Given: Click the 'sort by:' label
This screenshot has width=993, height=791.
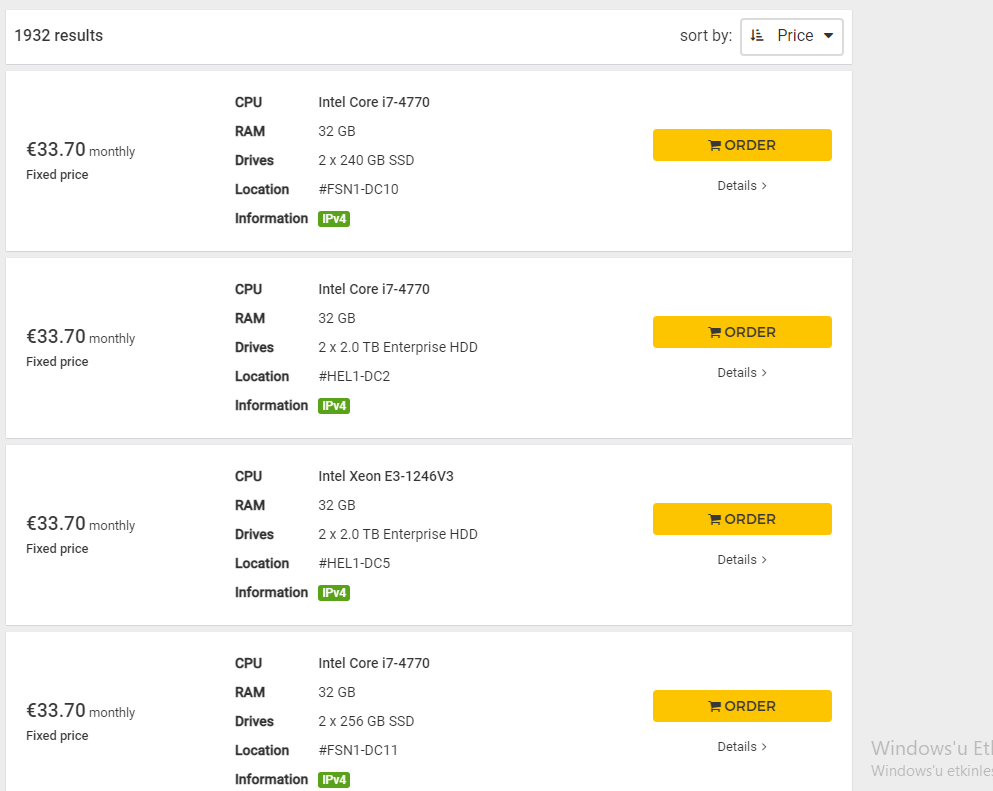Looking at the screenshot, I should click(705, 36).
